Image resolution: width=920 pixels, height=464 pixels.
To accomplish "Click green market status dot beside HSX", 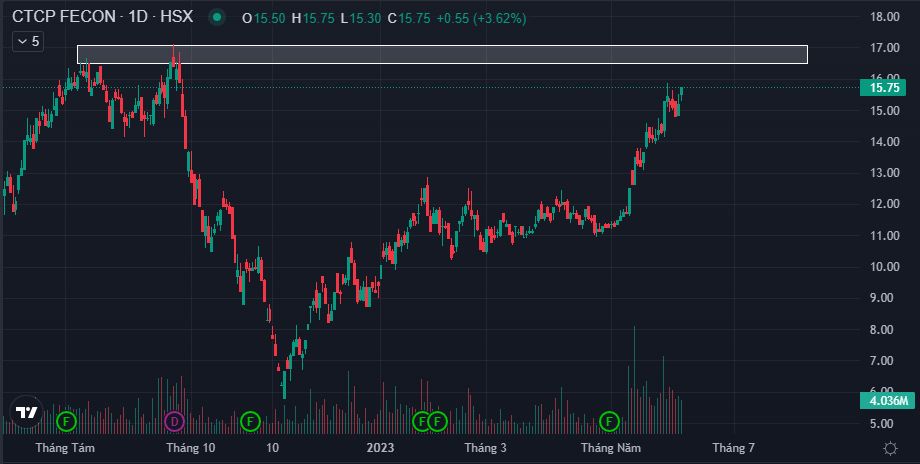I will pyautogui.click(x=217, y=18).
